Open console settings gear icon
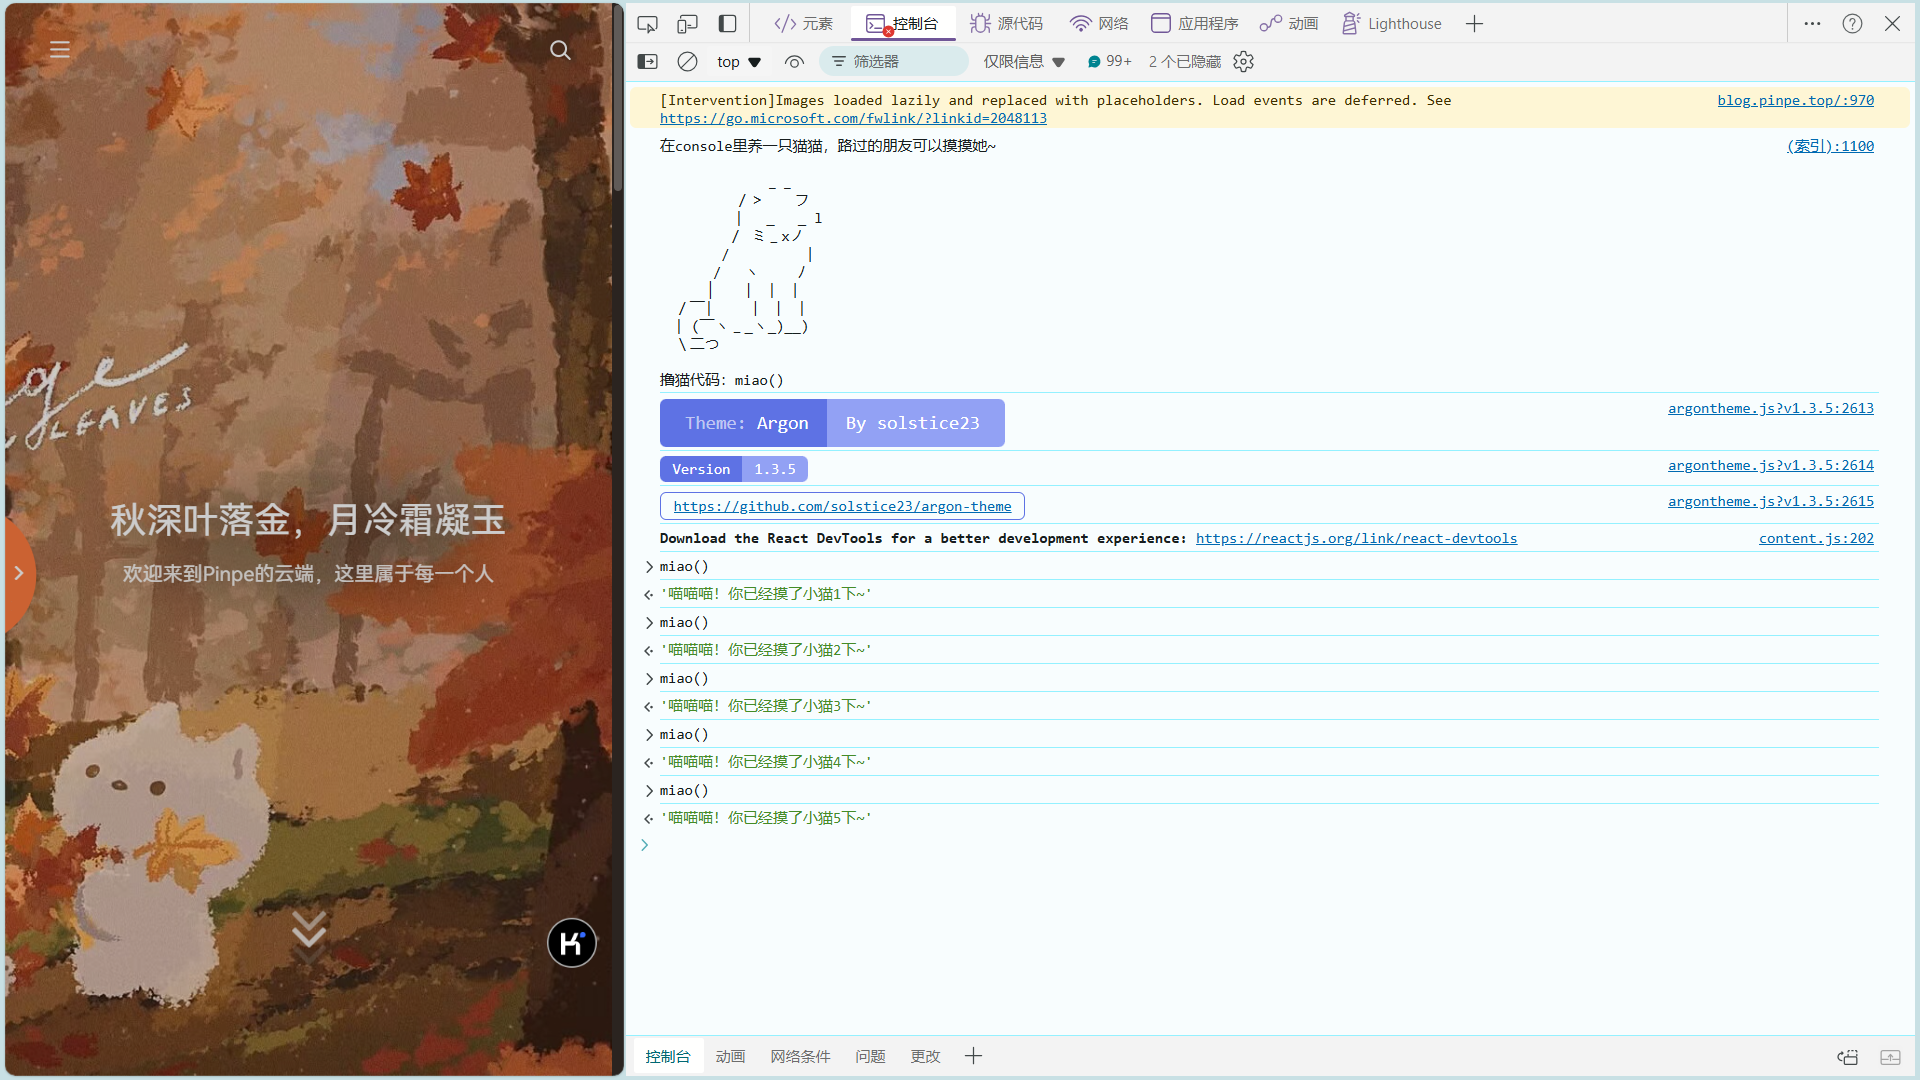Viewport: 1920px width, 1080px height. point(1243,62)
